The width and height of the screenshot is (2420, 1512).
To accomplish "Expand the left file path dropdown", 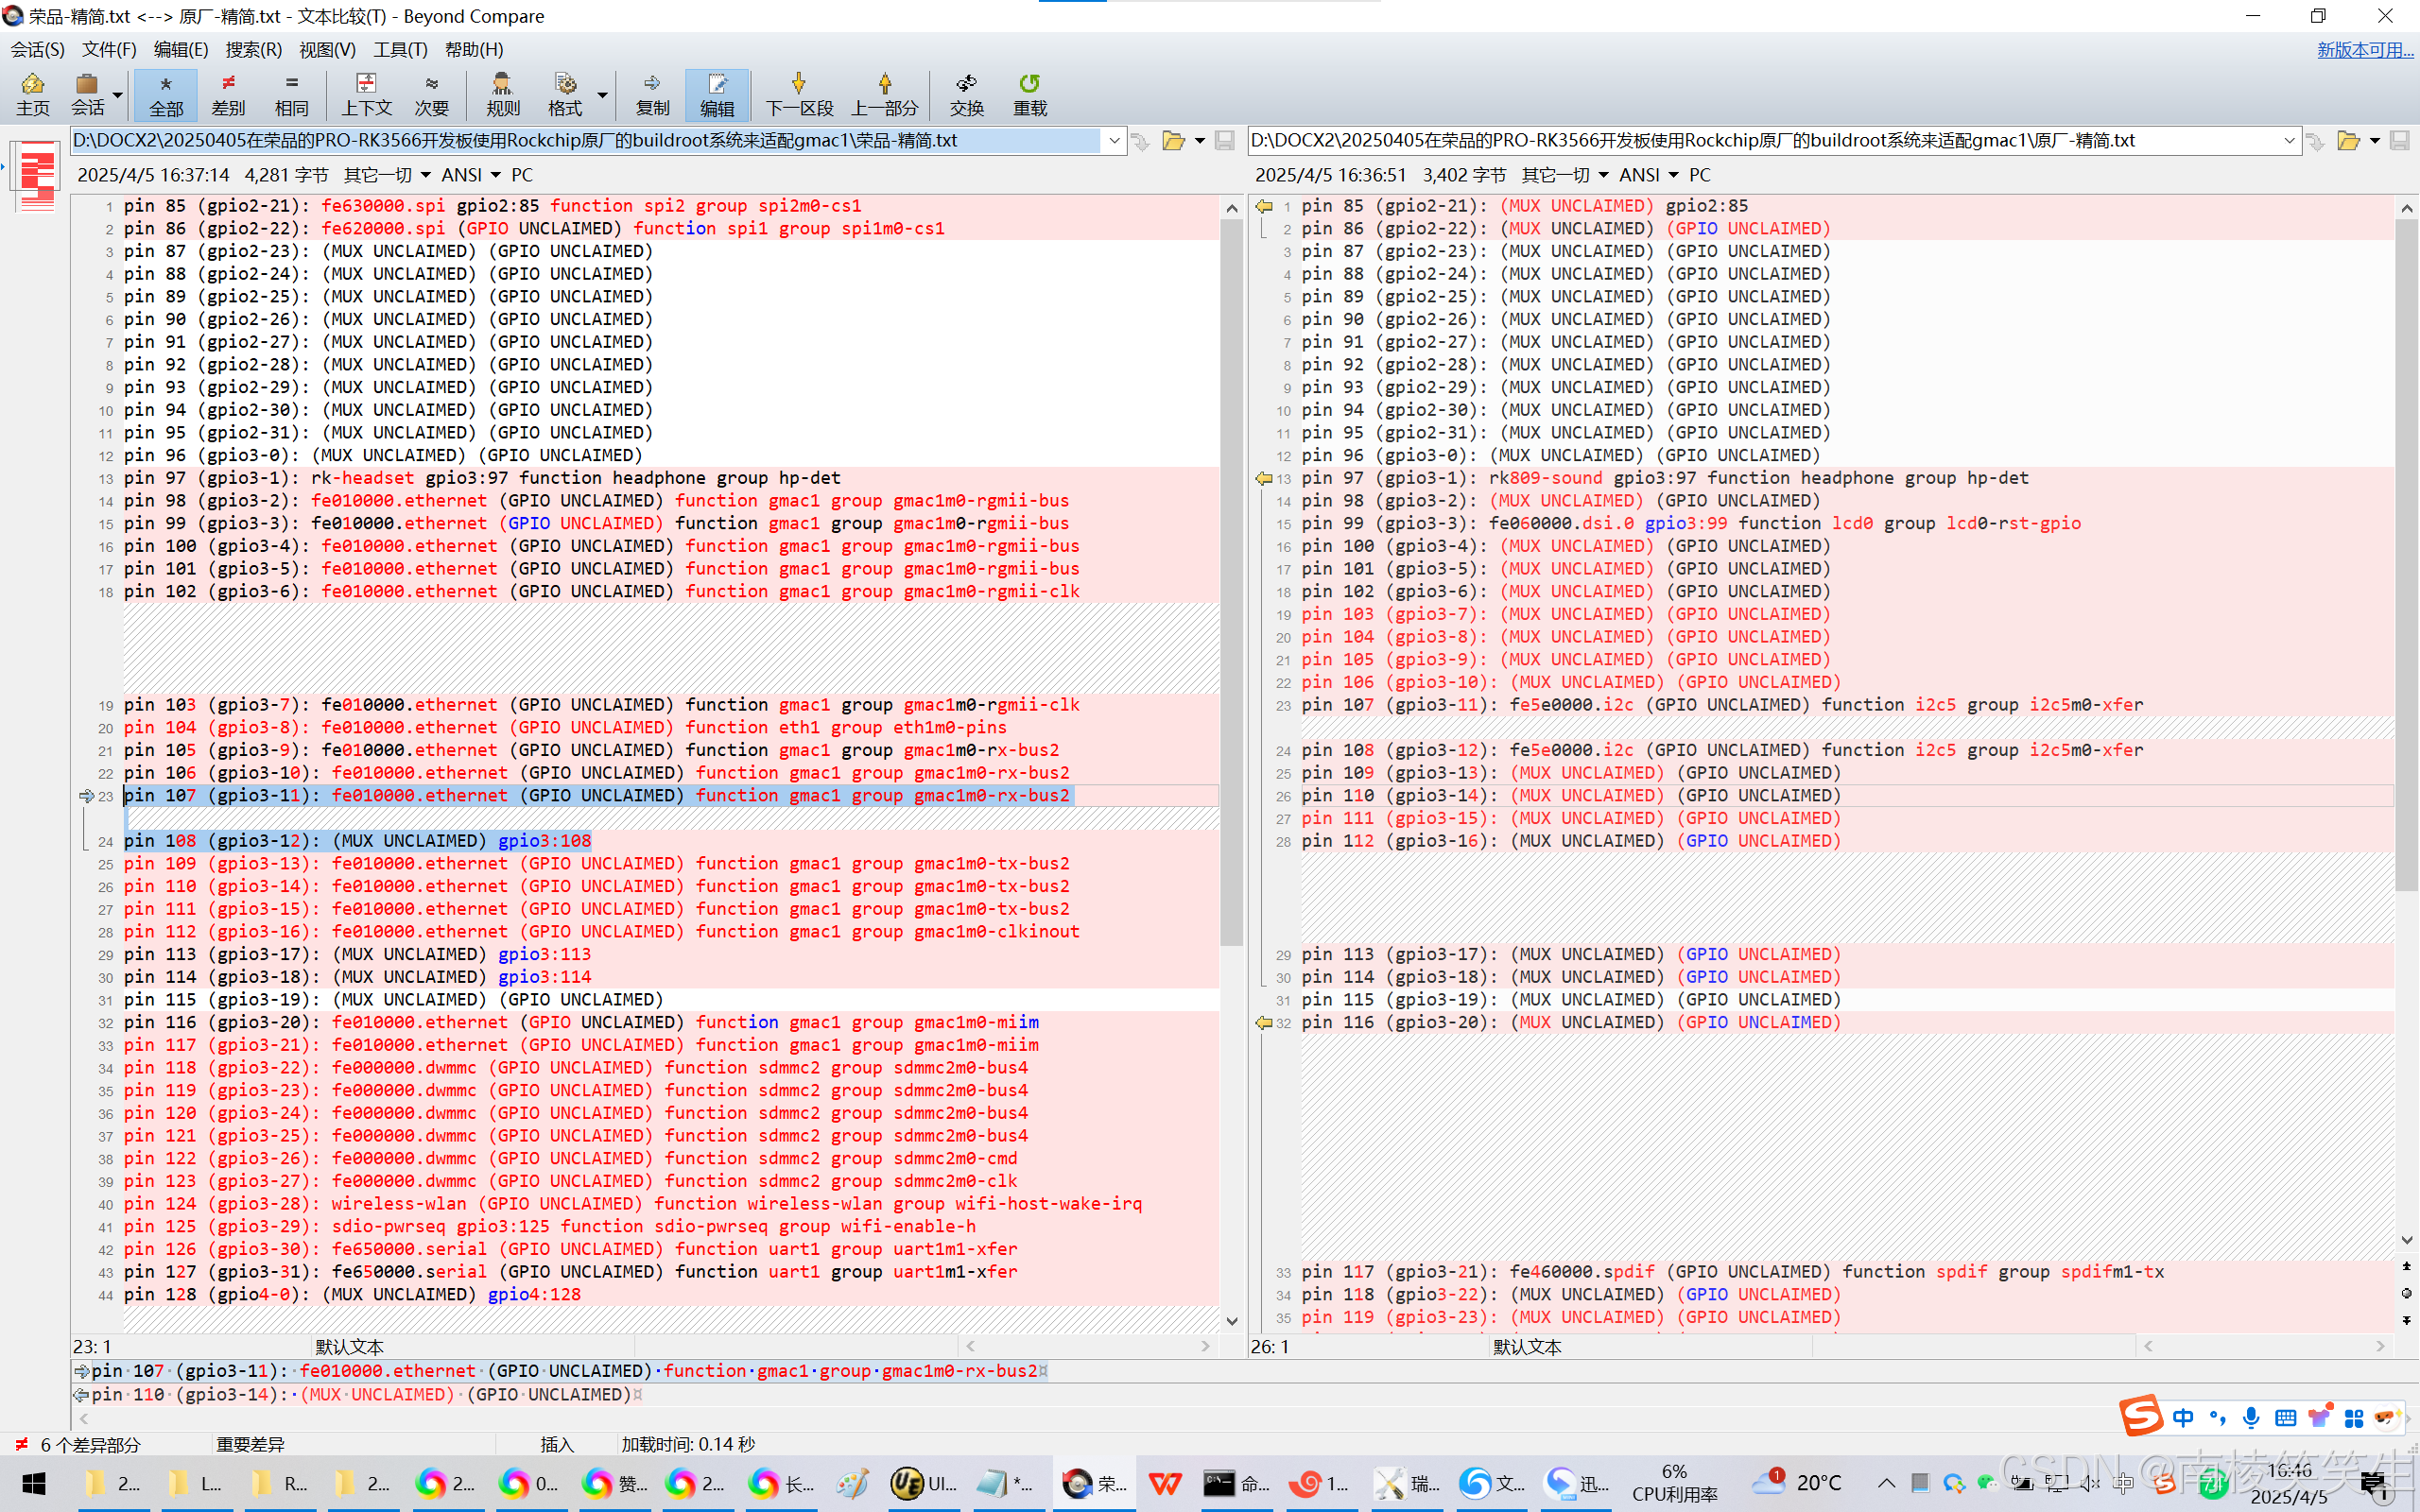I will [x=1114, y=141].
